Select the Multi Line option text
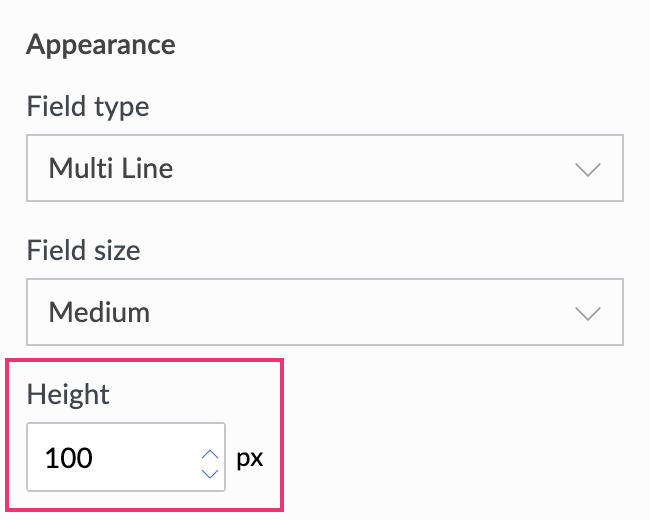This screenshot has height=520, width=650. coord(111,168)
